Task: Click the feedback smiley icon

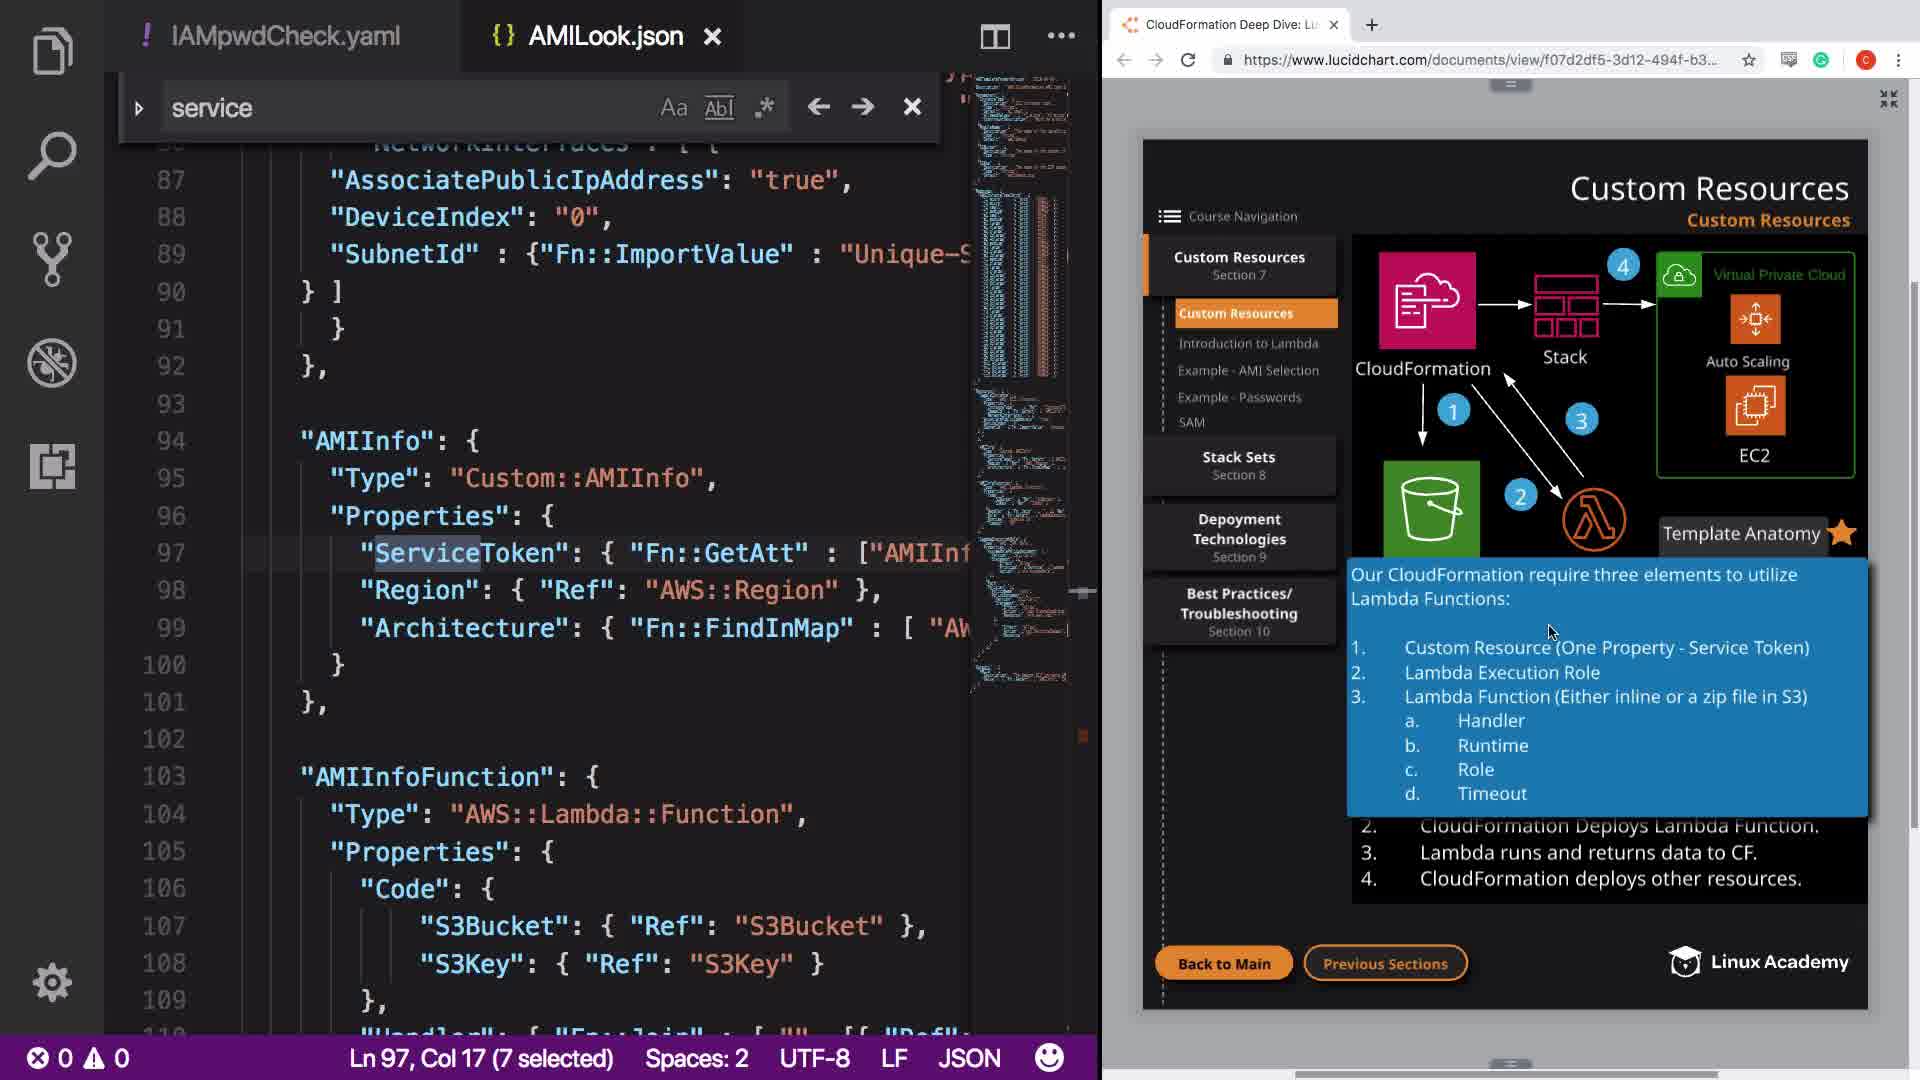Action: pos(1049,1058)
